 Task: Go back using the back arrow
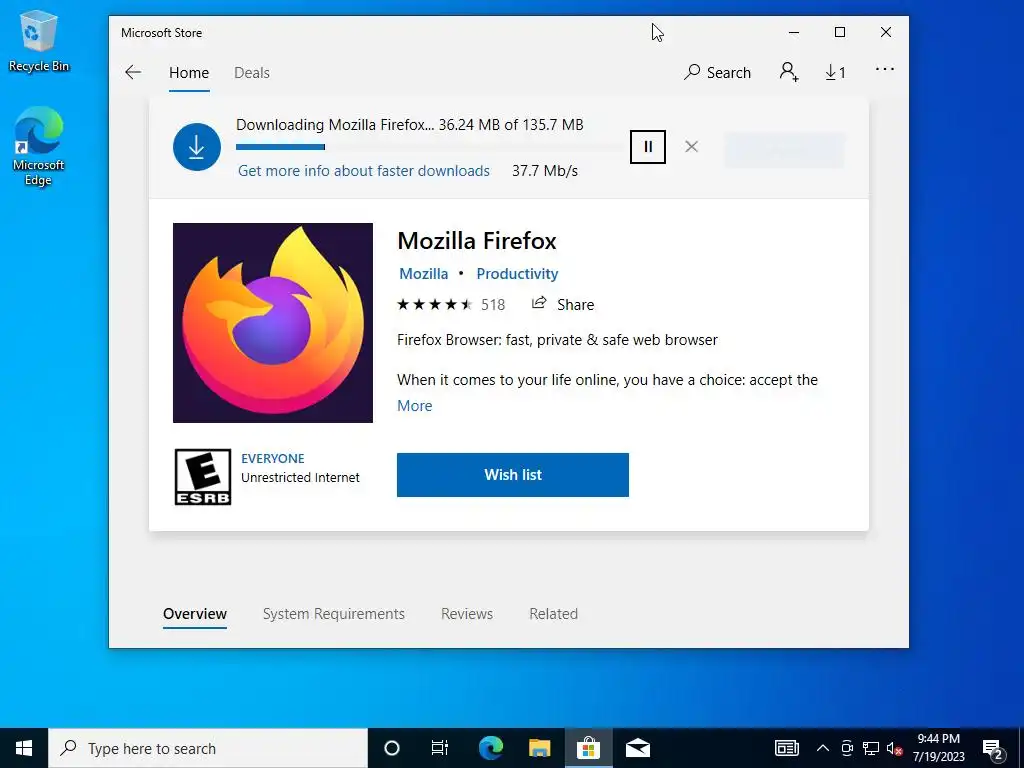click(133, 72)
